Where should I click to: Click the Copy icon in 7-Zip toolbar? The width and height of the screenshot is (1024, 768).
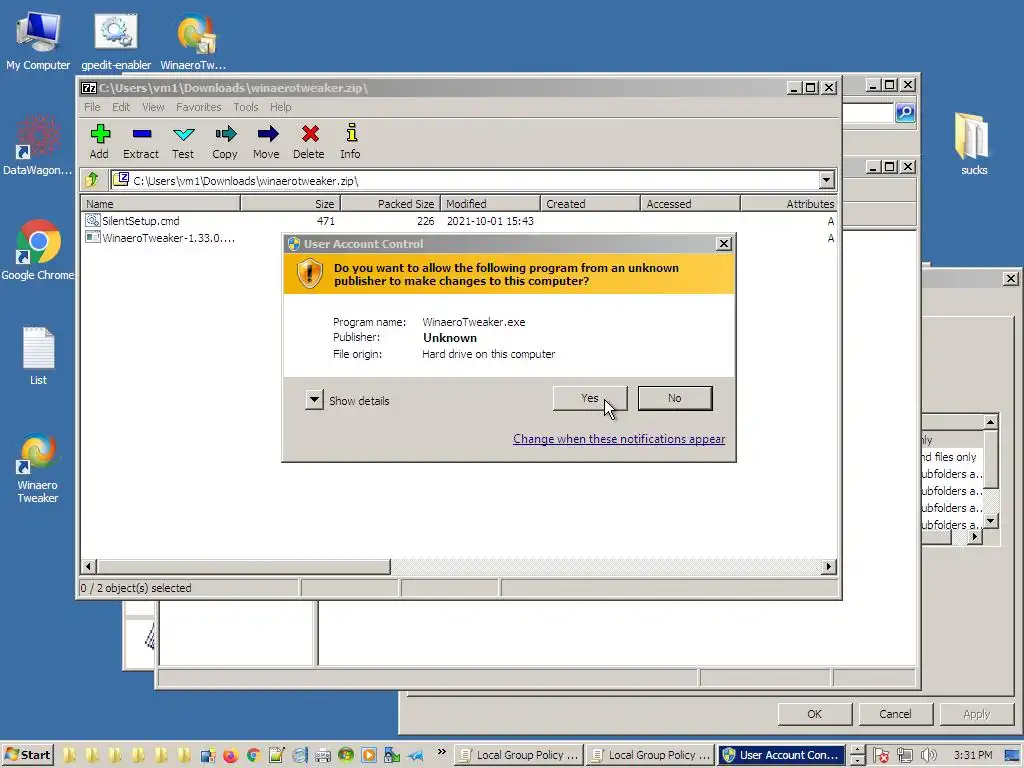pyautogui.click(x=225, y=135)
